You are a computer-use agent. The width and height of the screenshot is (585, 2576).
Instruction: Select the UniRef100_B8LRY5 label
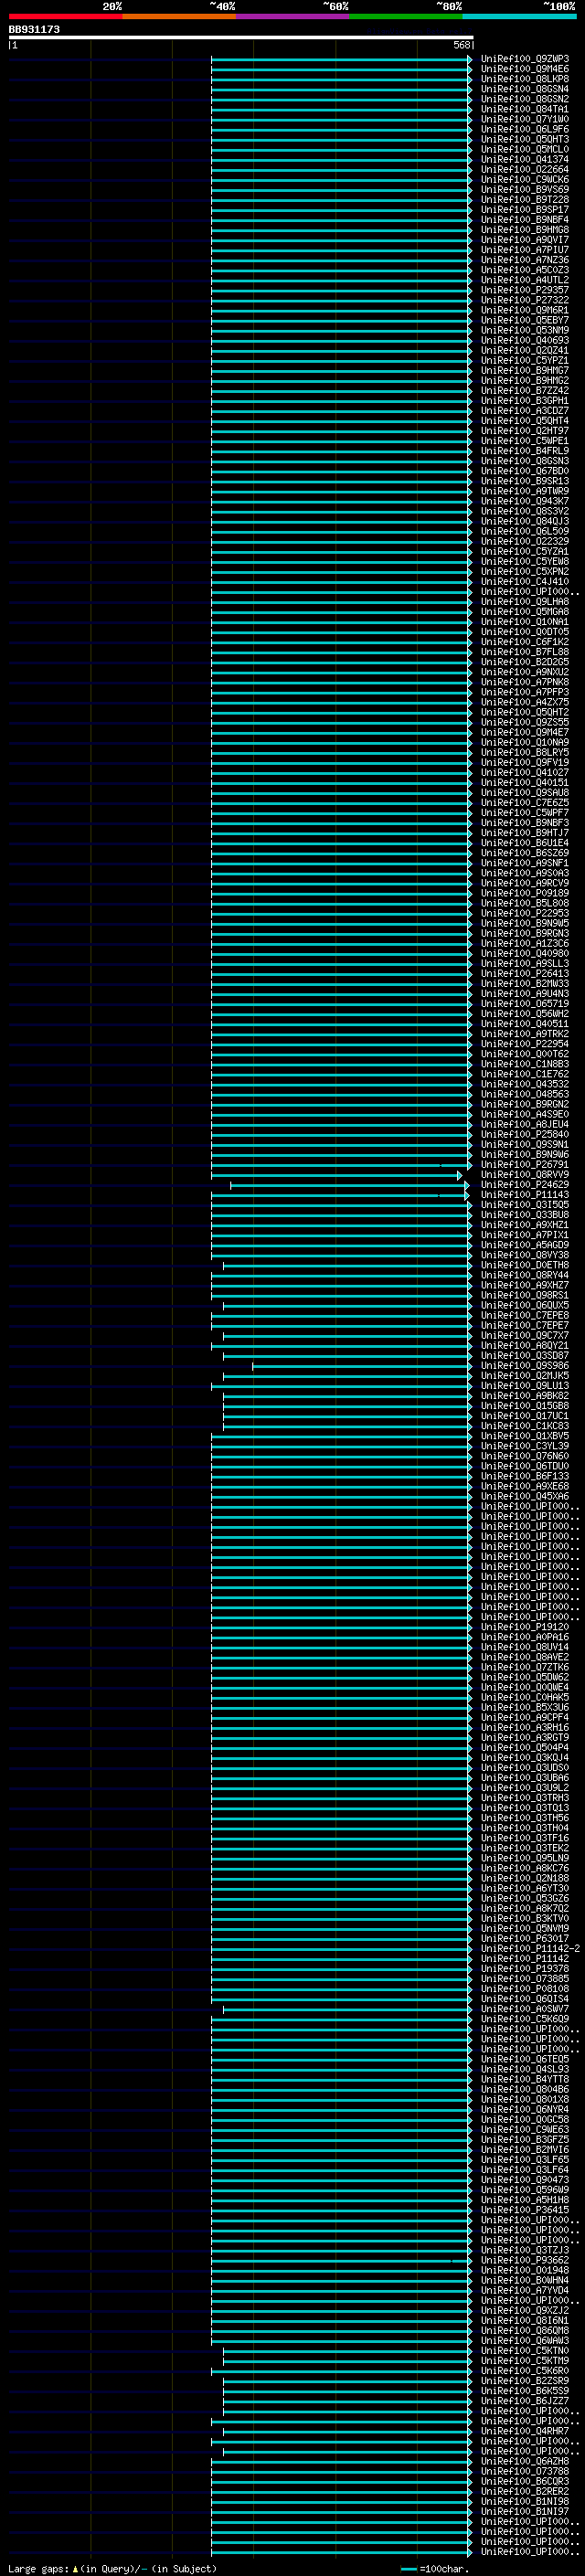(525, 752)
